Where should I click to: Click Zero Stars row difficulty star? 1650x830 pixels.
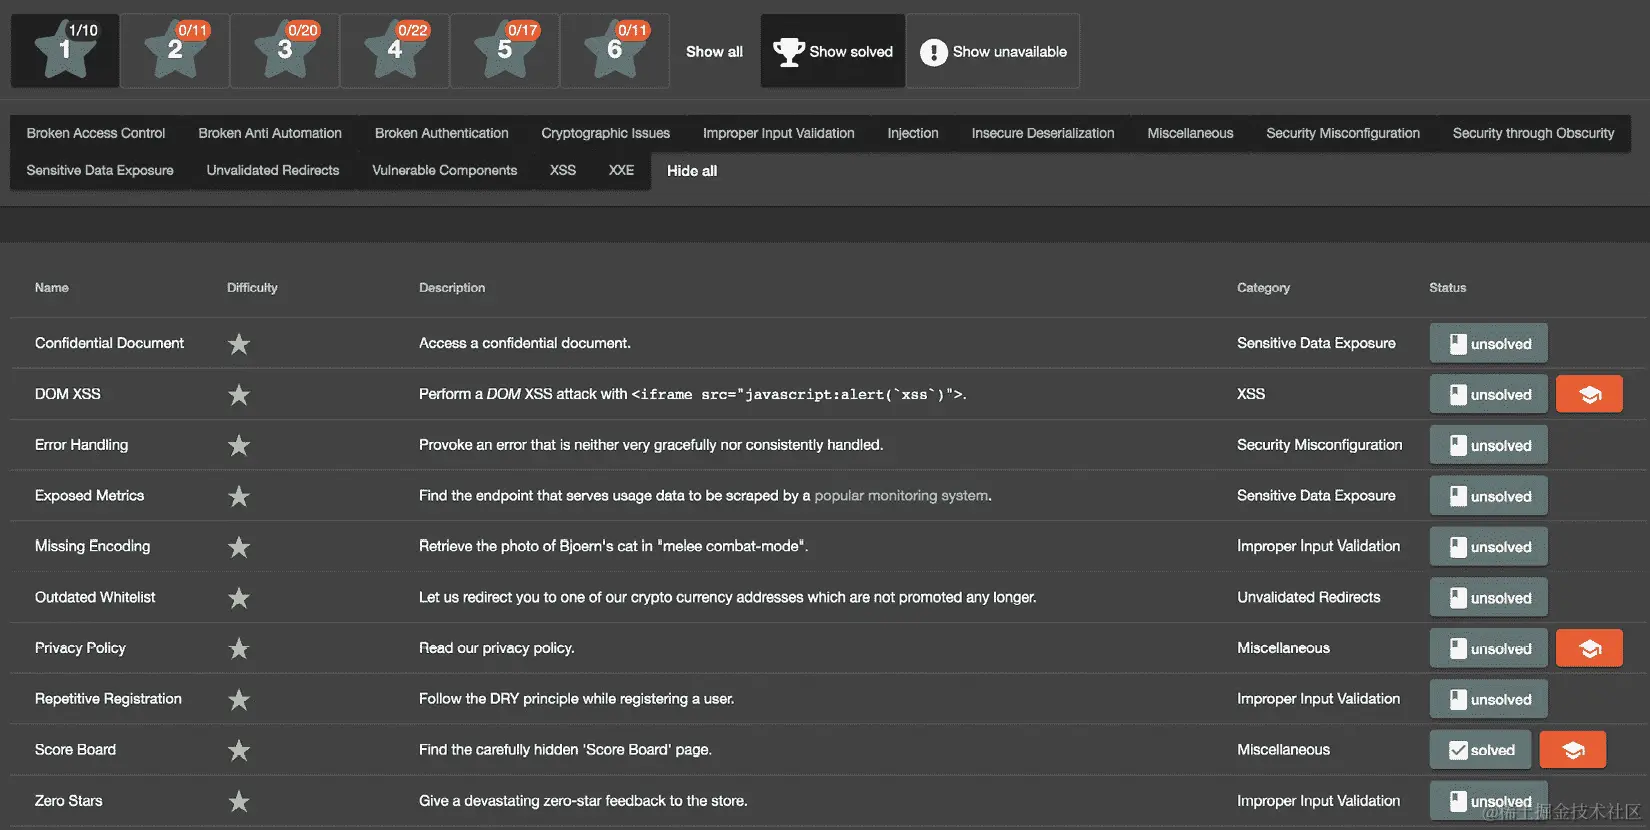pyautogui.click(x=238, y=801)
